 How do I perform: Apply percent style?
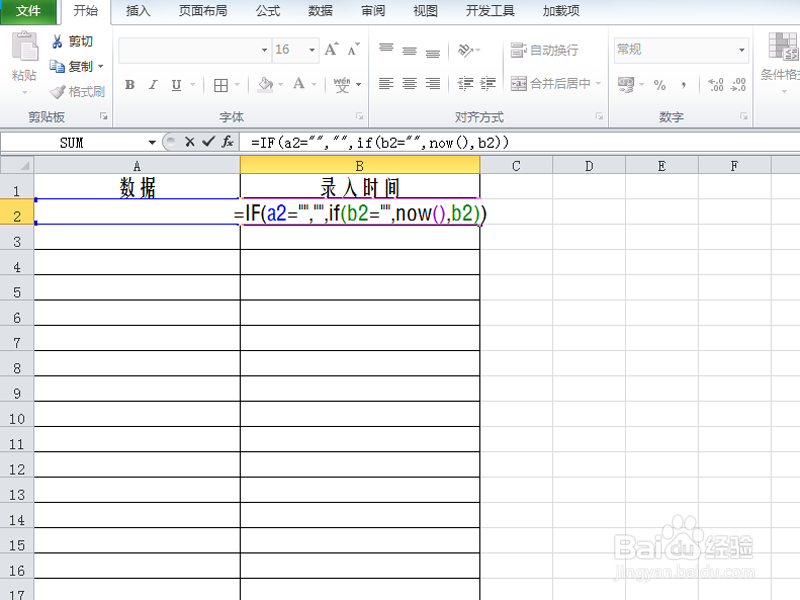point(660,85)
